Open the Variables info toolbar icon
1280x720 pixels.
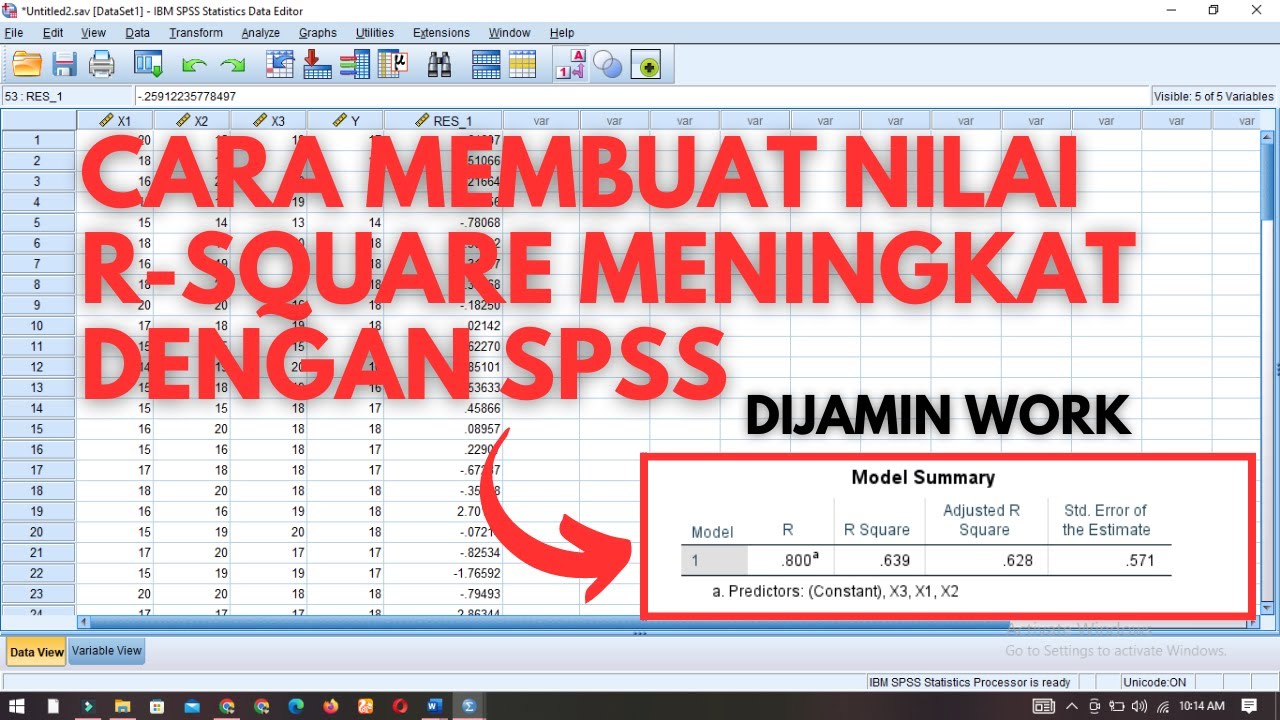point(355,65)
